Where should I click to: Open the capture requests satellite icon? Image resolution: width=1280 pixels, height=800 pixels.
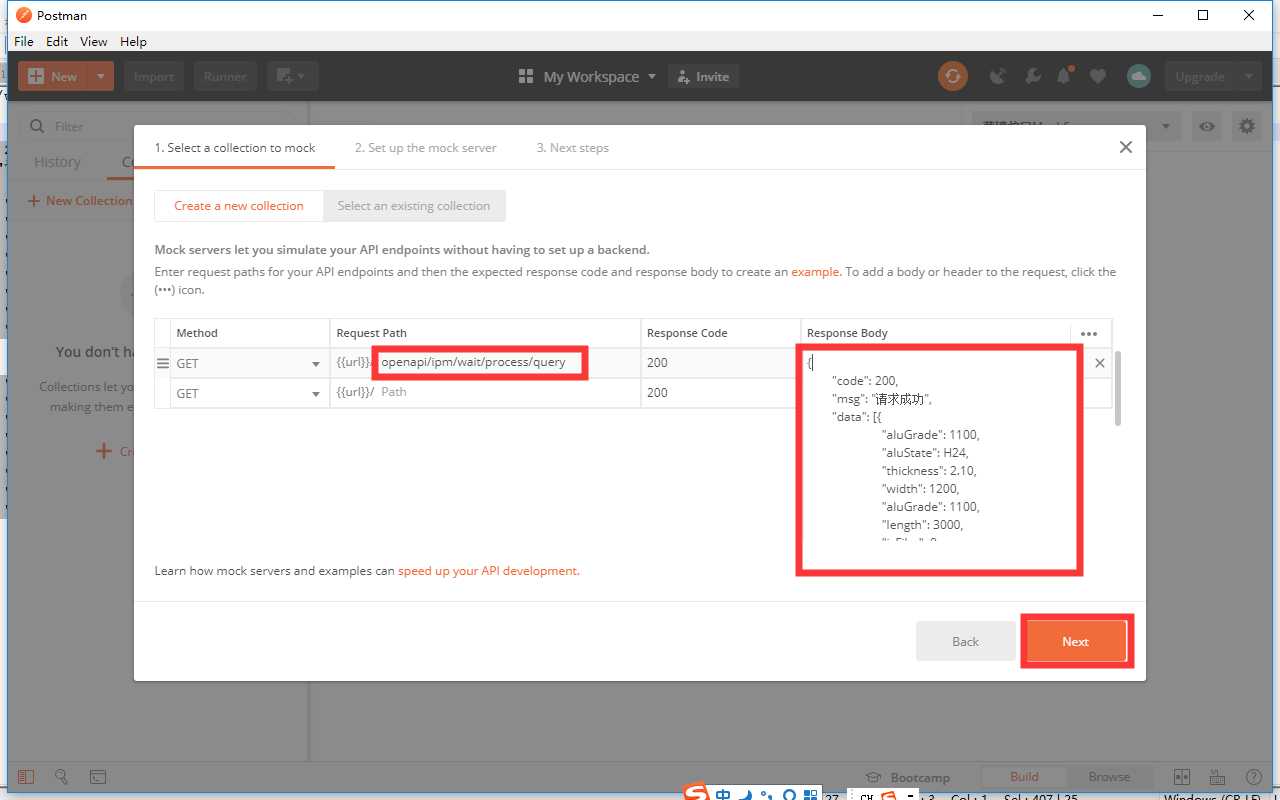pos(997,76)
